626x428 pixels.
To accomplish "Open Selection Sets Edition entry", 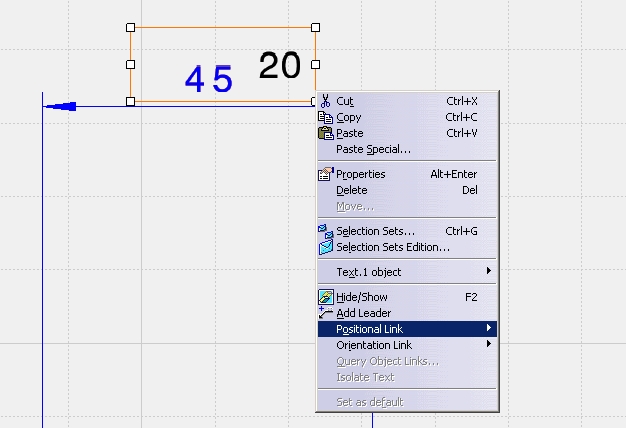I will (x=407, y=247).
